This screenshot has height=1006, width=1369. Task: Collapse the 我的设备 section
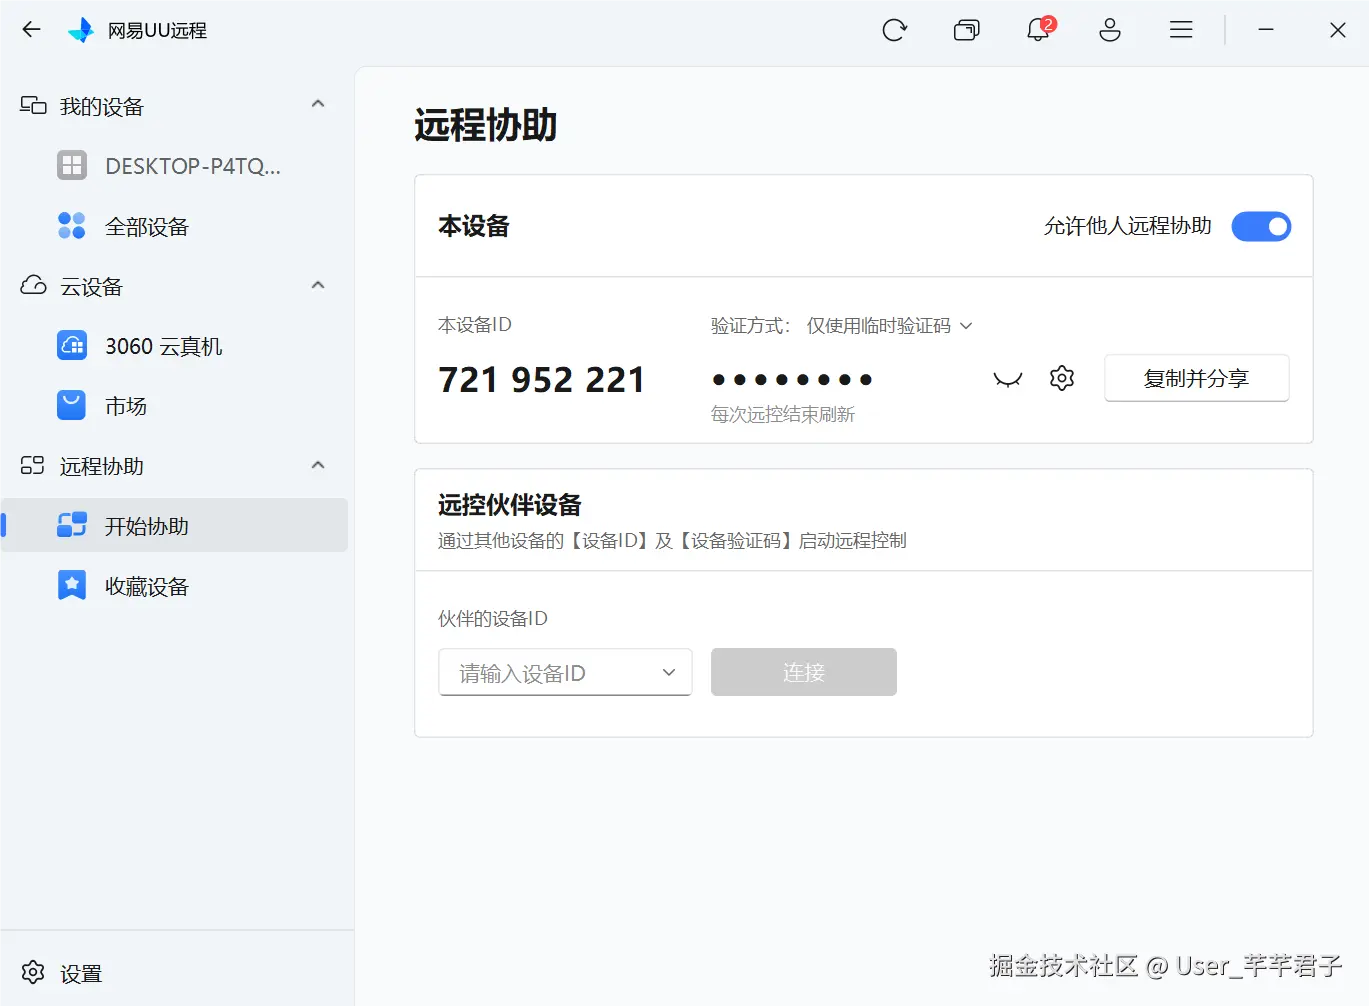click(x=318, y=104)
